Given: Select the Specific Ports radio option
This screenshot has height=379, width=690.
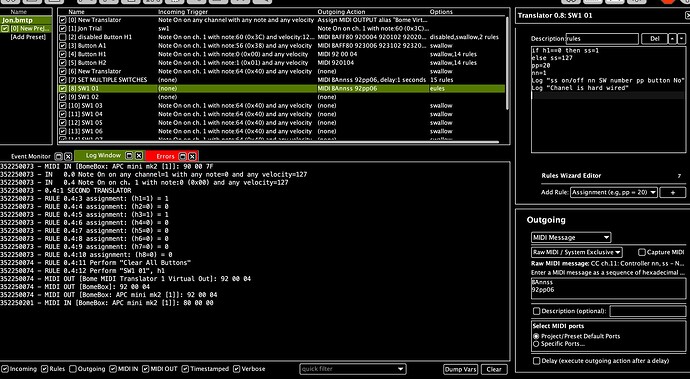Looking at the screenshot, I should pyautogui.click(x=536, y=344).
